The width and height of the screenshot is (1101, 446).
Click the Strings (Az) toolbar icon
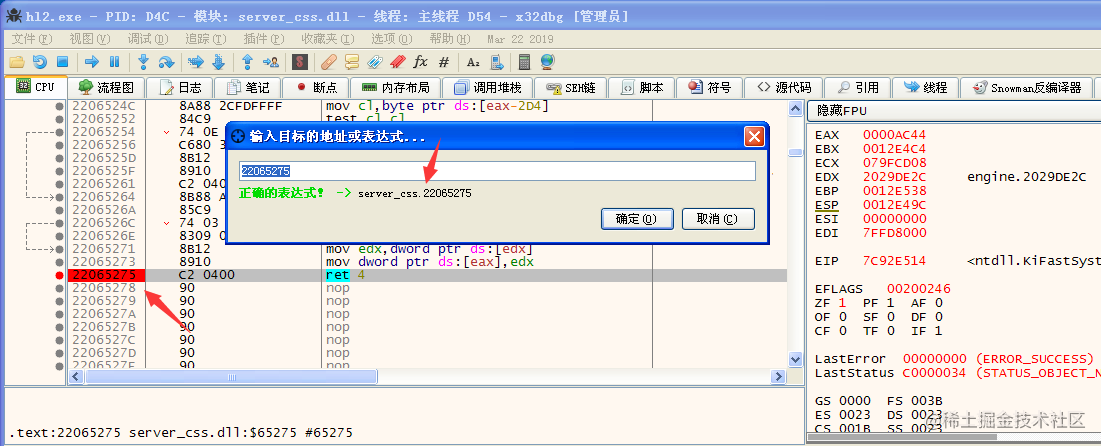point(473,63)
